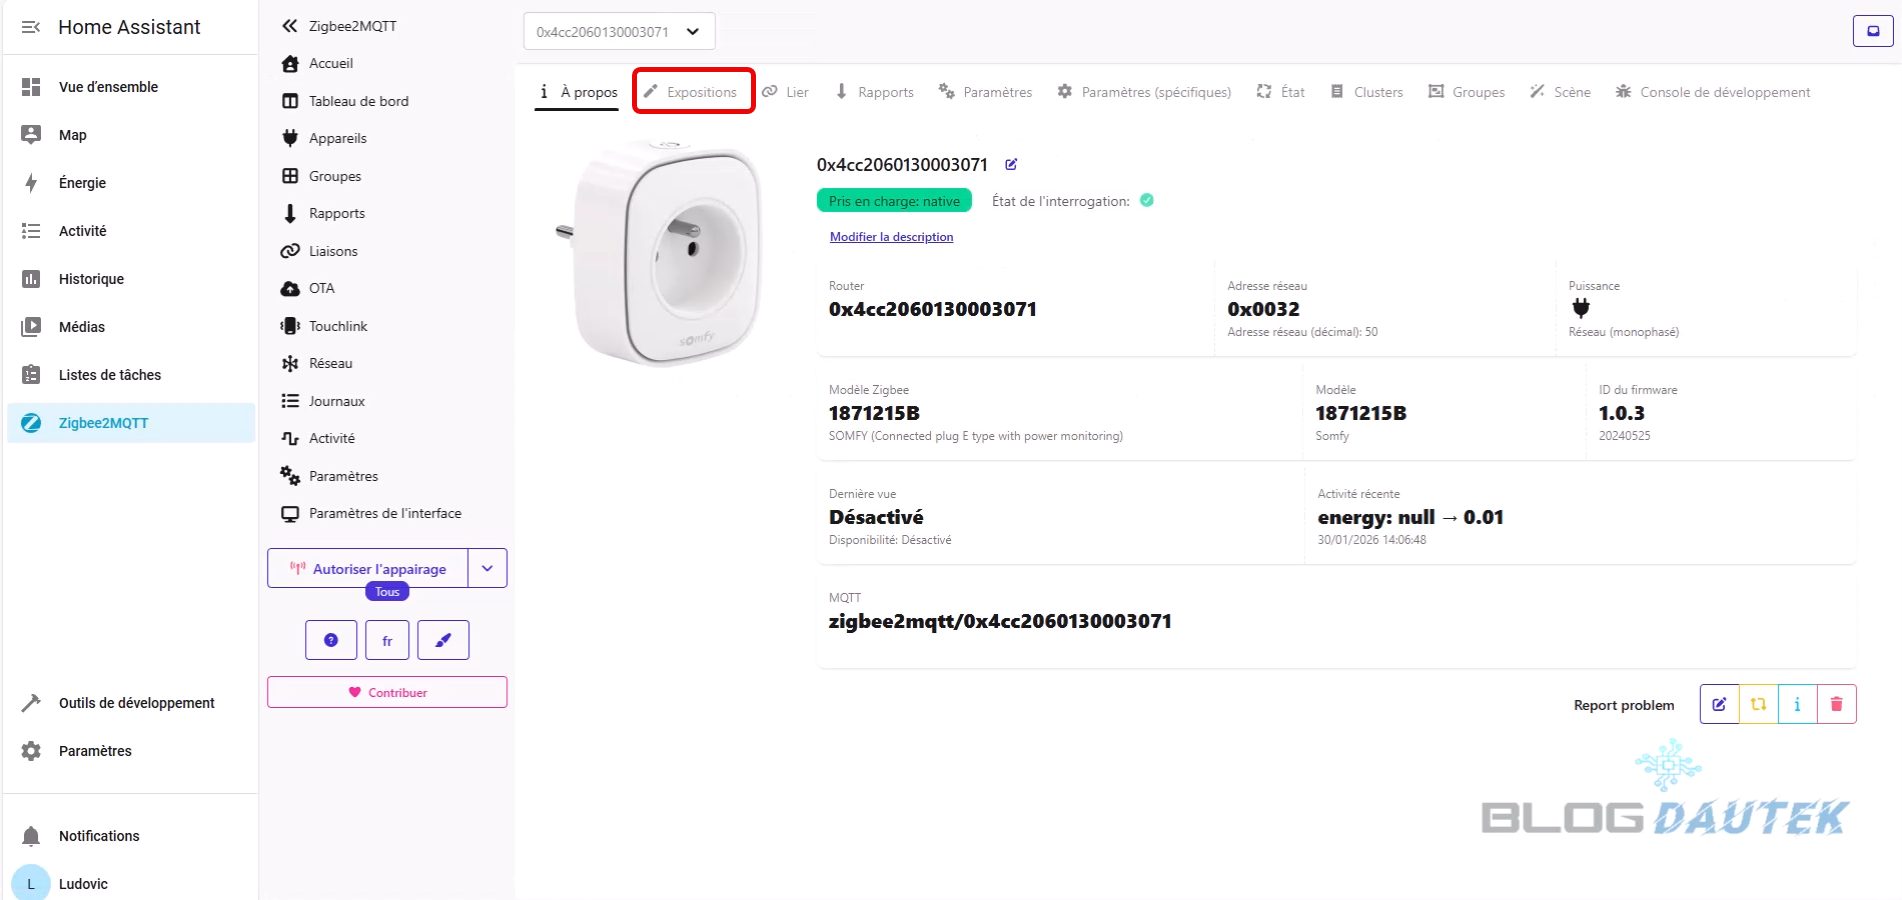
Task: Click the red trash delete device icon
Action: coord(1836,704)
